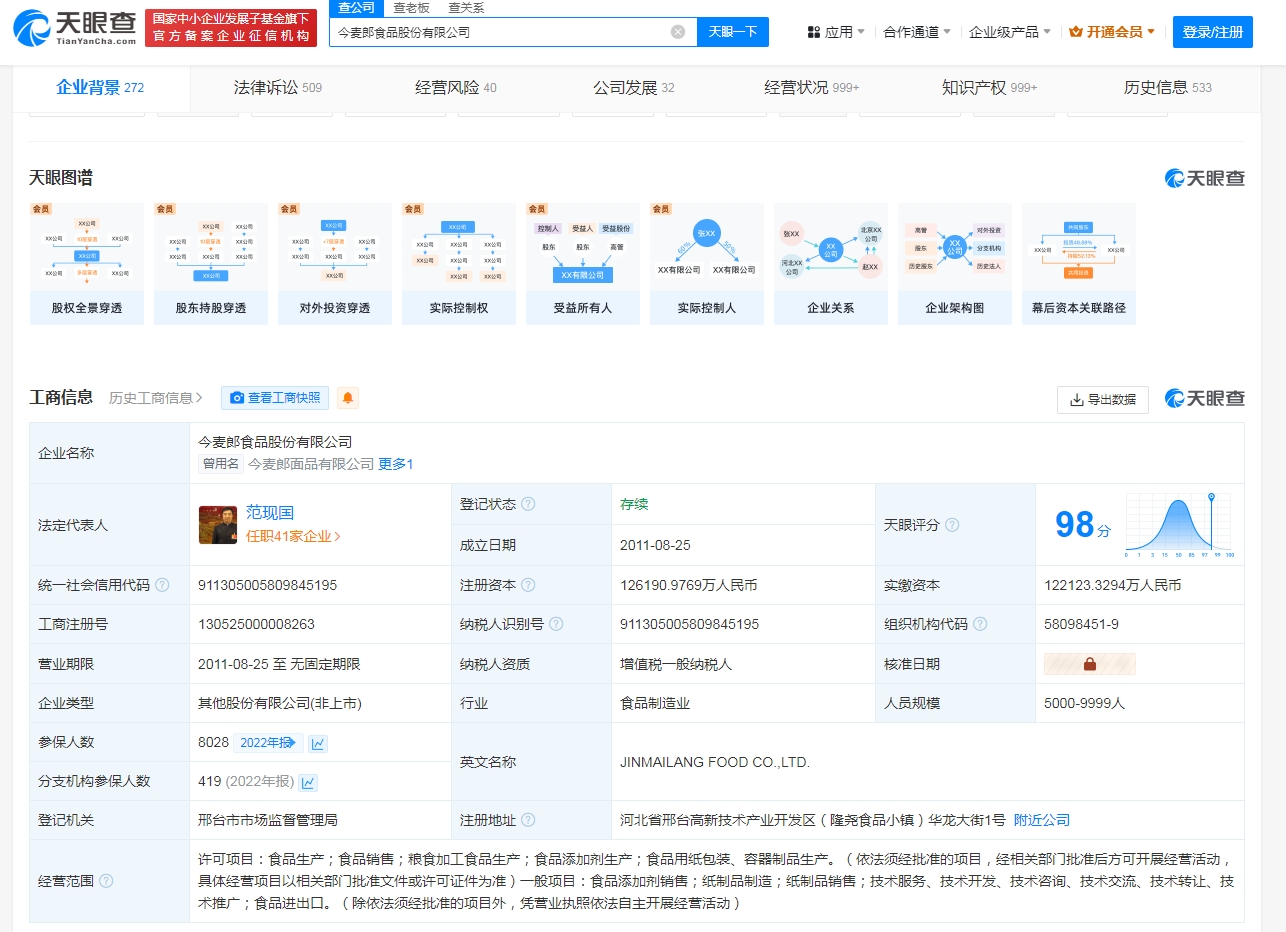
Task: Click the 天眼一下 search button
Action: (733, 32)
